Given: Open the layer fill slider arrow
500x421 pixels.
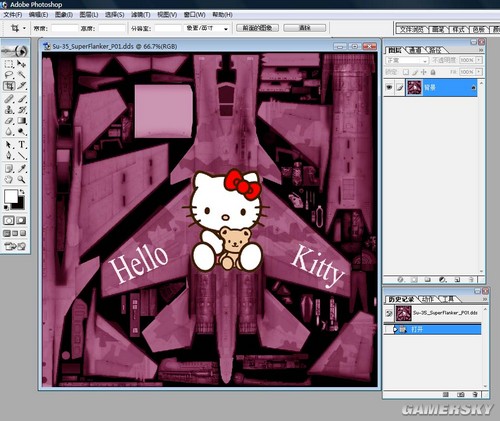Looking at the screenshot, I should 479,72.
